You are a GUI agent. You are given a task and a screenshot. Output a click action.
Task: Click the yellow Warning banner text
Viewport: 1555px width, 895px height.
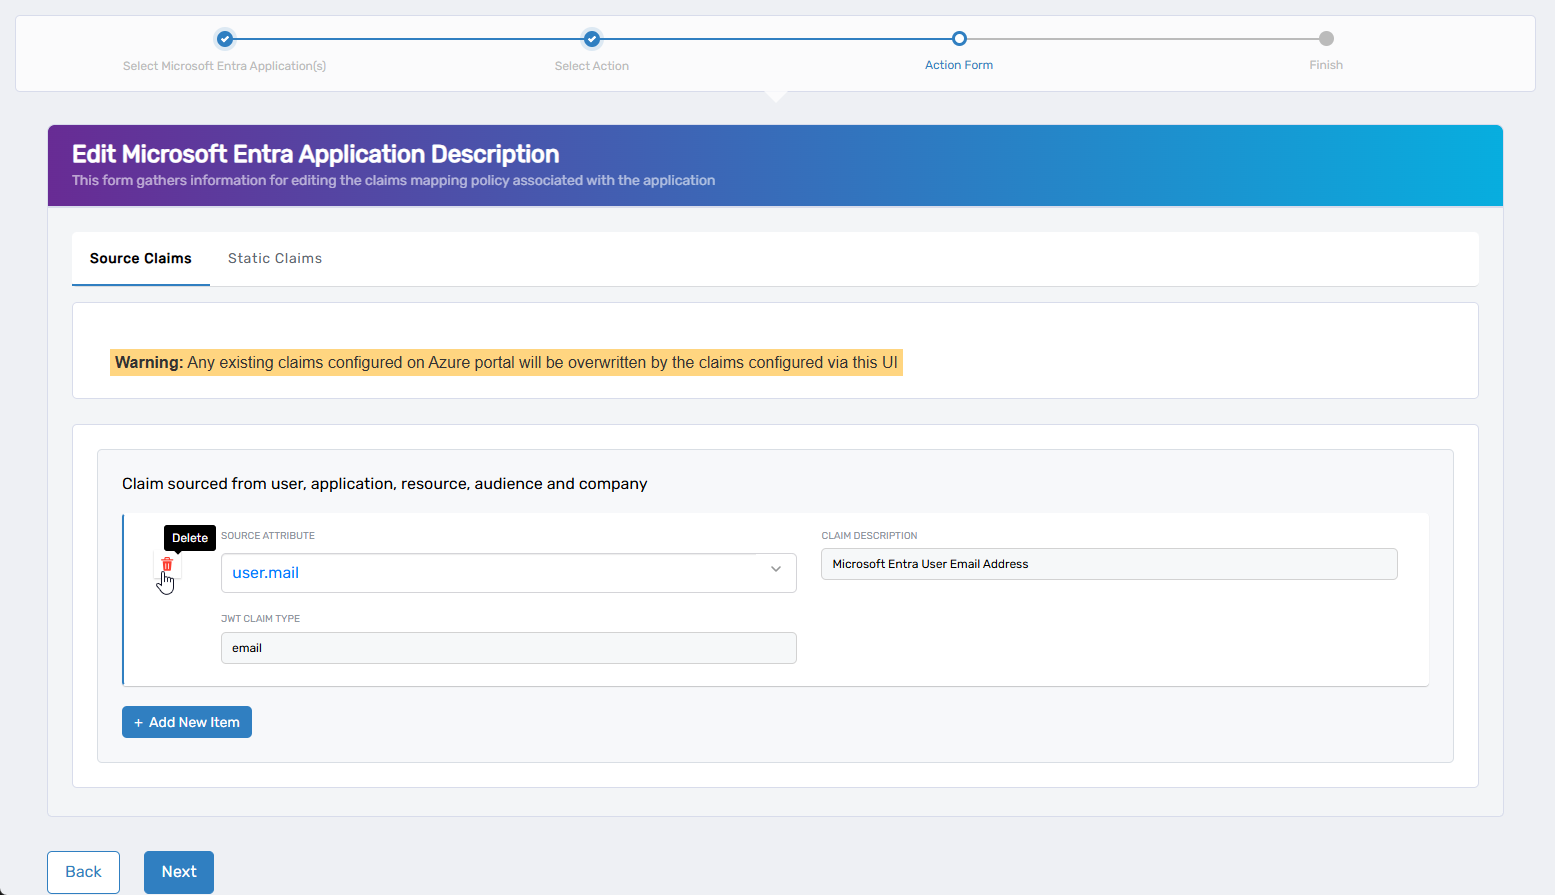pyautogui.click(x=506, y=362)
